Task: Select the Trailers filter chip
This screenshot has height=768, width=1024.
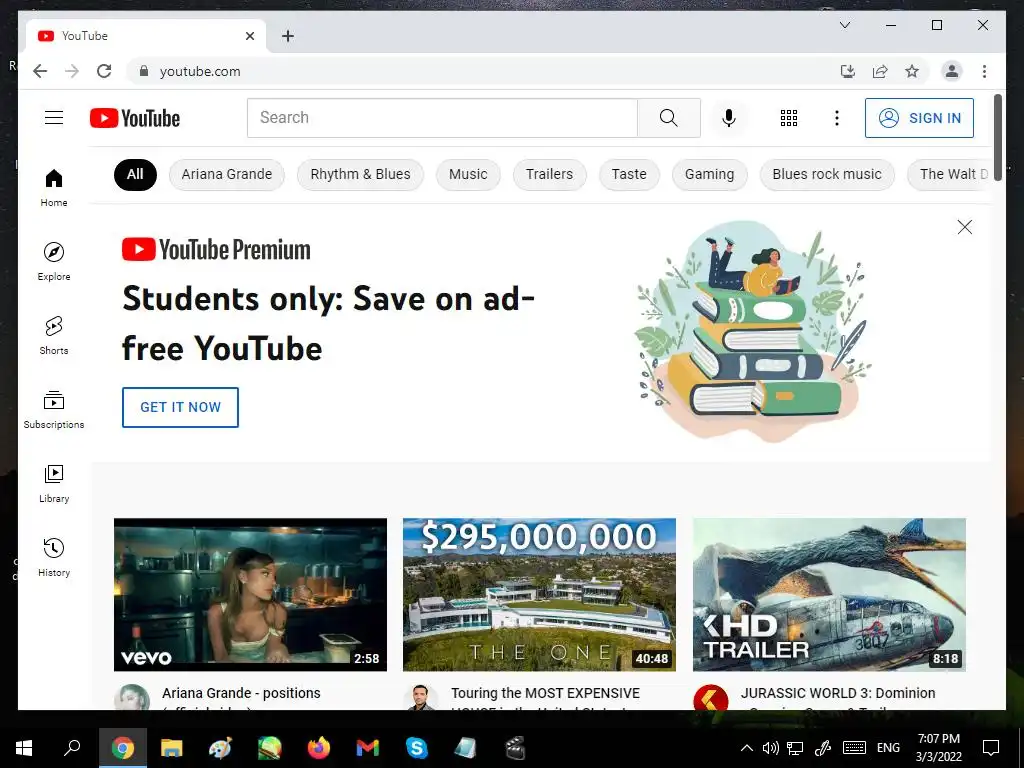Action: (549, 174)
